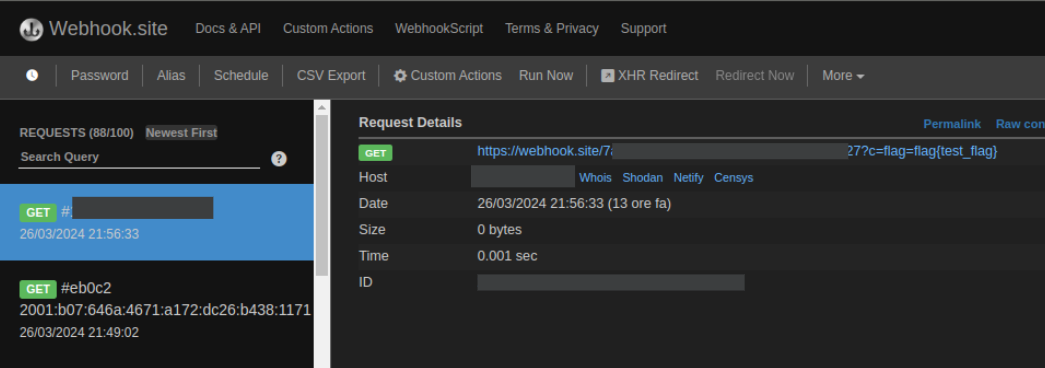Click the GET badge of request #eb0c2
The height and width of the screenshot is (368, 1045).
38,289
